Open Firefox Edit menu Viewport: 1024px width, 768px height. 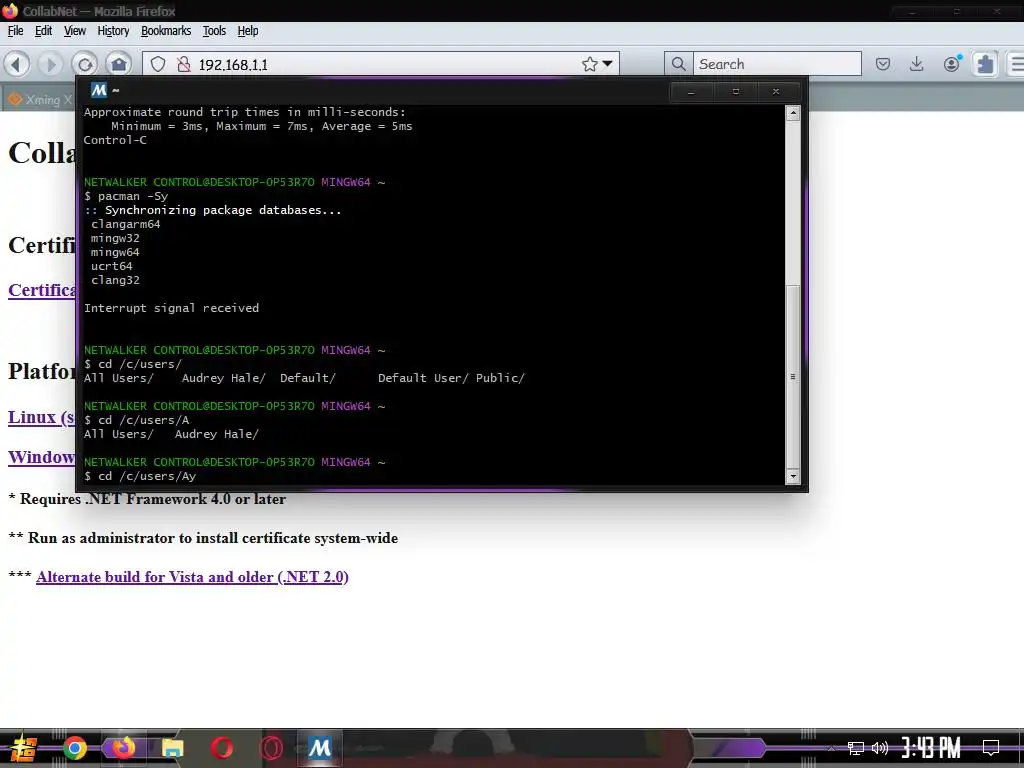[x=43, y=31]
